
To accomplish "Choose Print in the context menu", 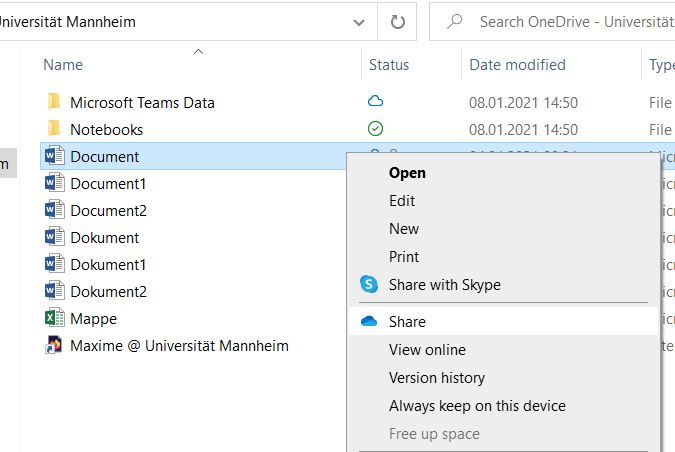I will 503,257.
